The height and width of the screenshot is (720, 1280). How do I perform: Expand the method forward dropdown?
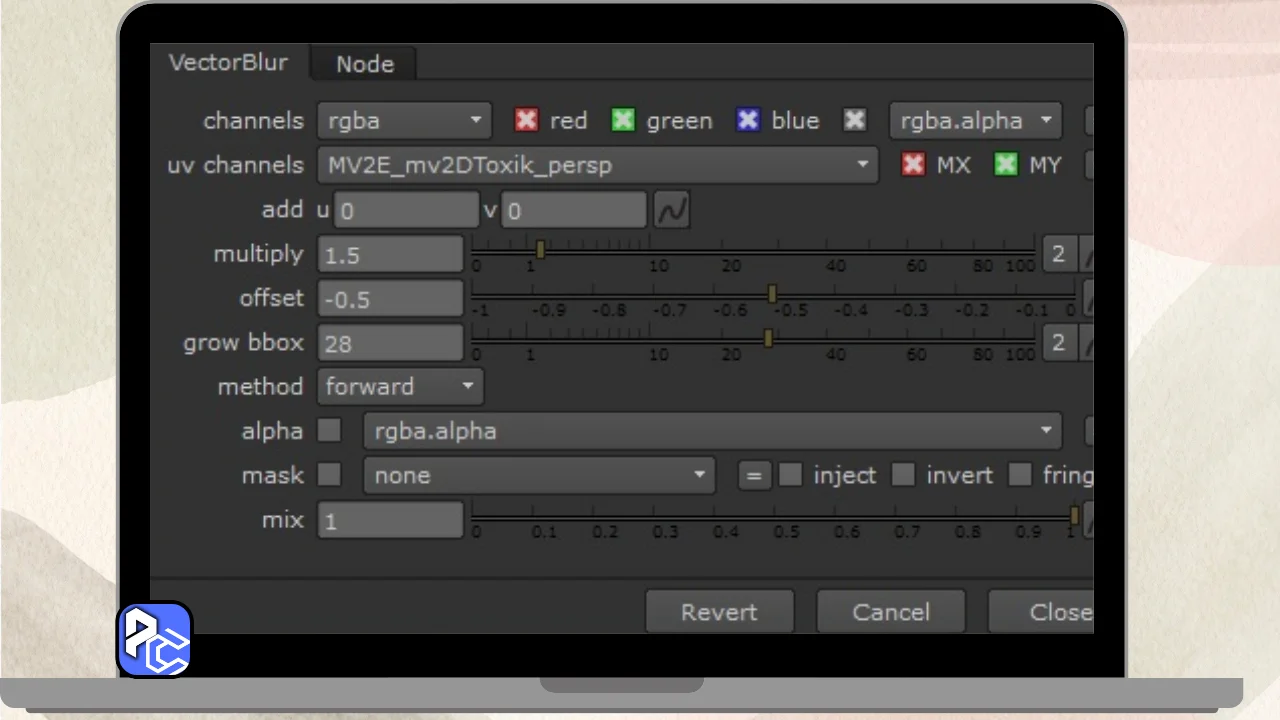click(399, 387)
